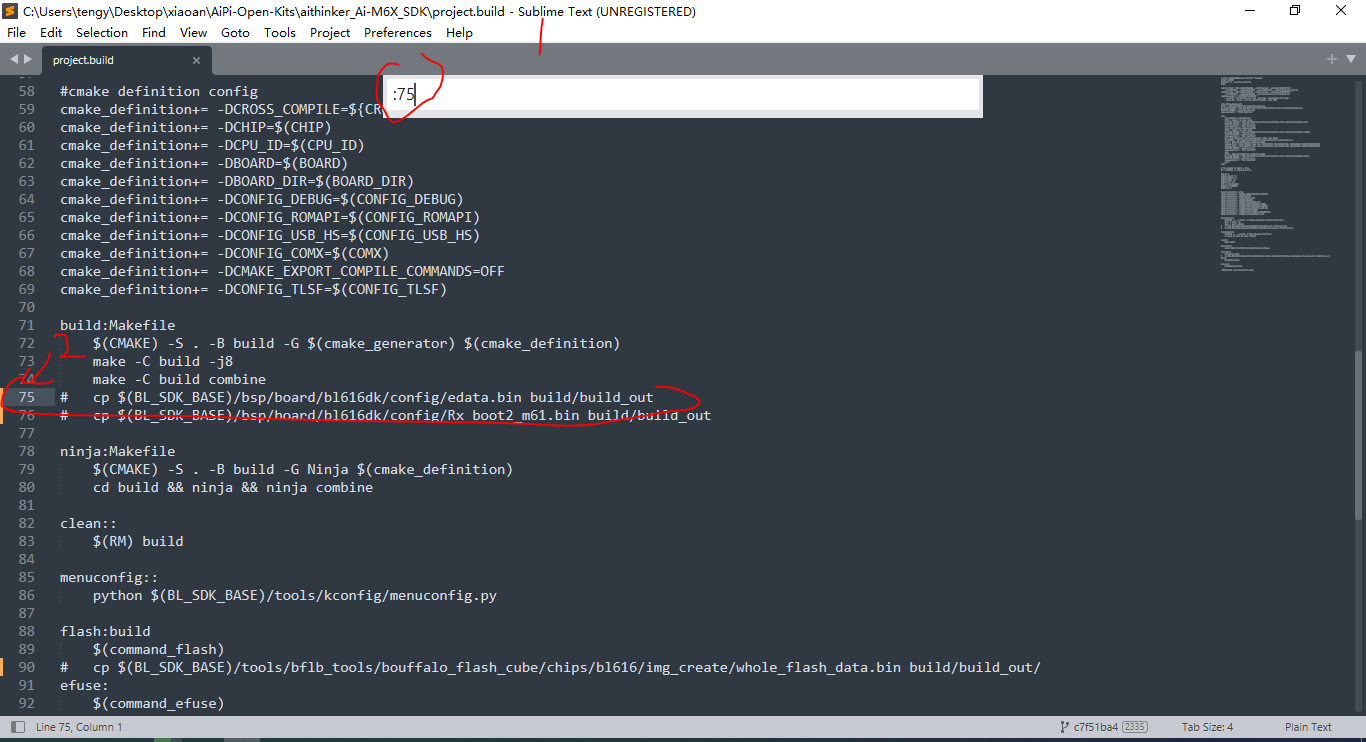The height and width of the screenshot is (742, 1366).
Task: Open the Help menu
Action: pos(459,32)
